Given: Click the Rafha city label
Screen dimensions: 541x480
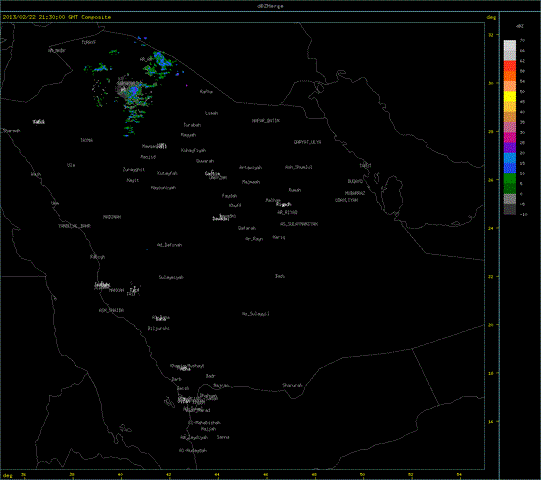Looking at the screenshot, I should click(x=206, y=92).
